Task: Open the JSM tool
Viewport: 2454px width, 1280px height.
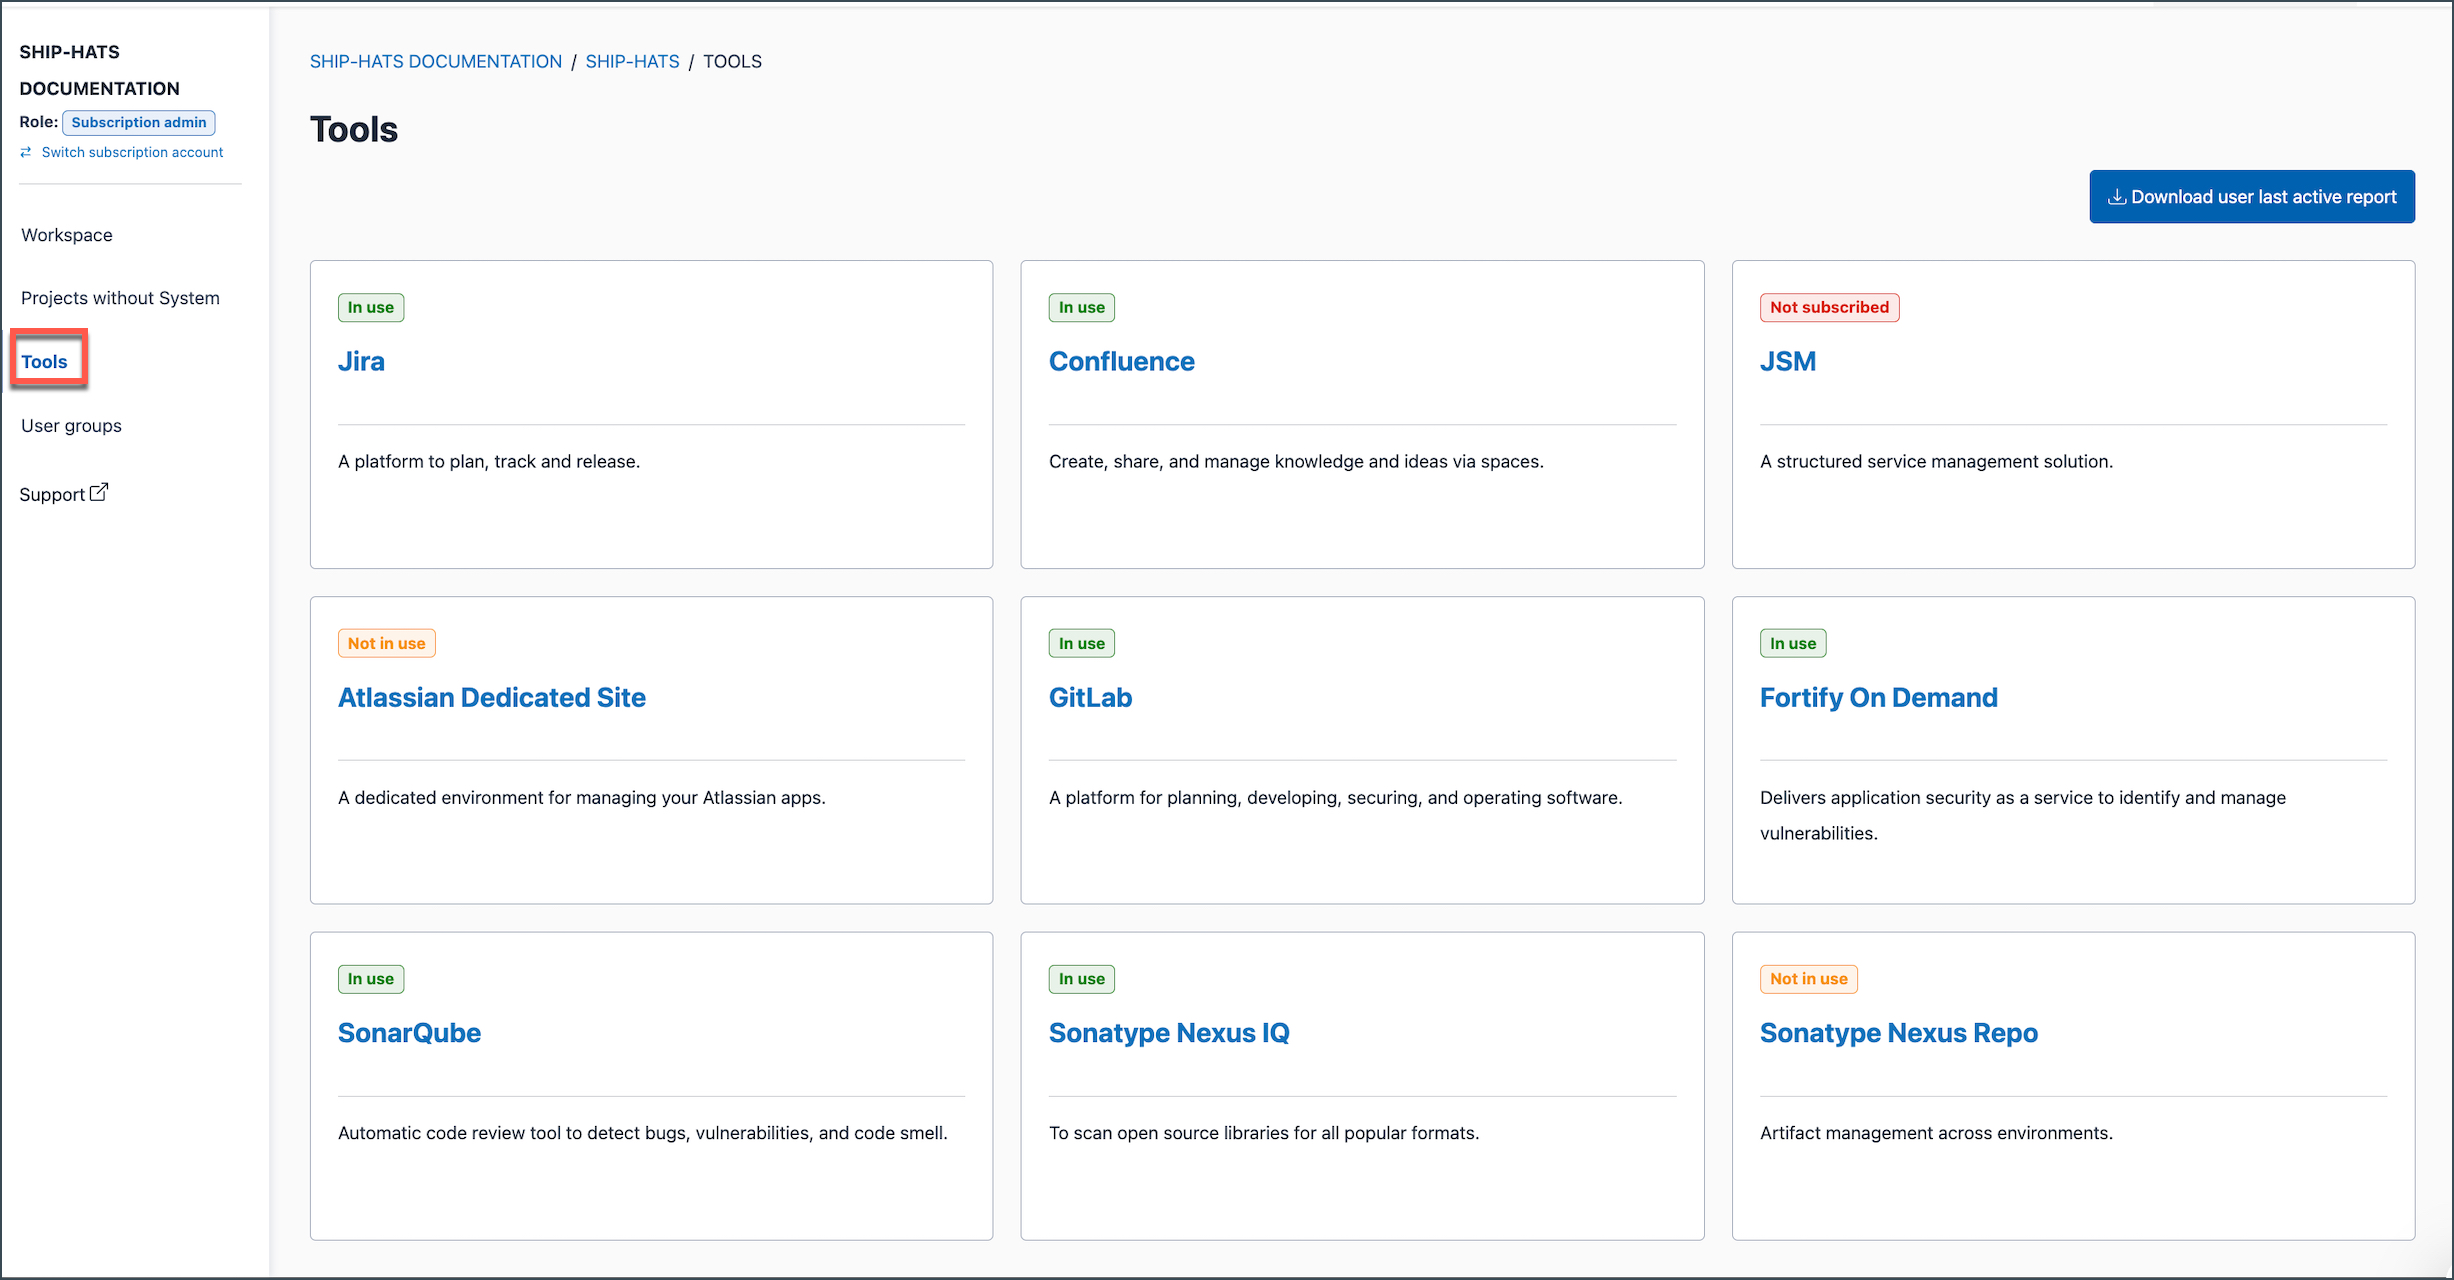Action: click(1788, 361)
